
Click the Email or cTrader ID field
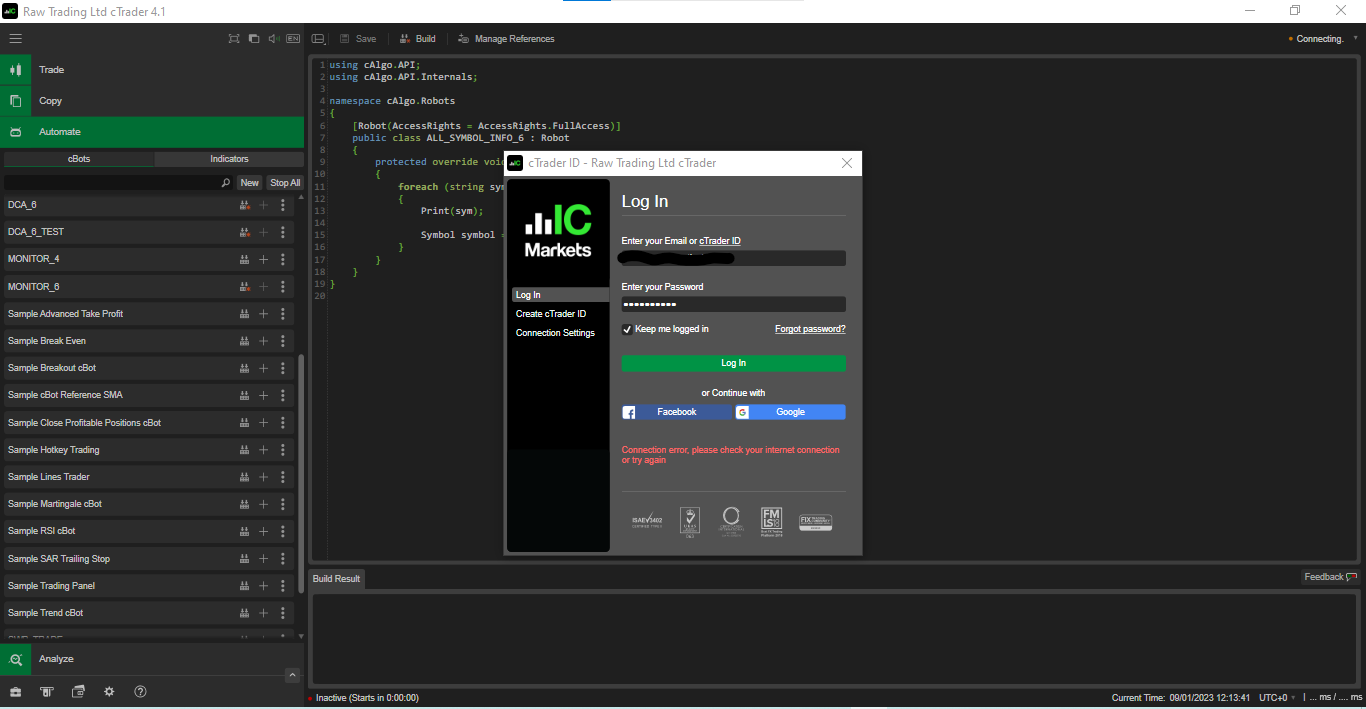[733, 258]
